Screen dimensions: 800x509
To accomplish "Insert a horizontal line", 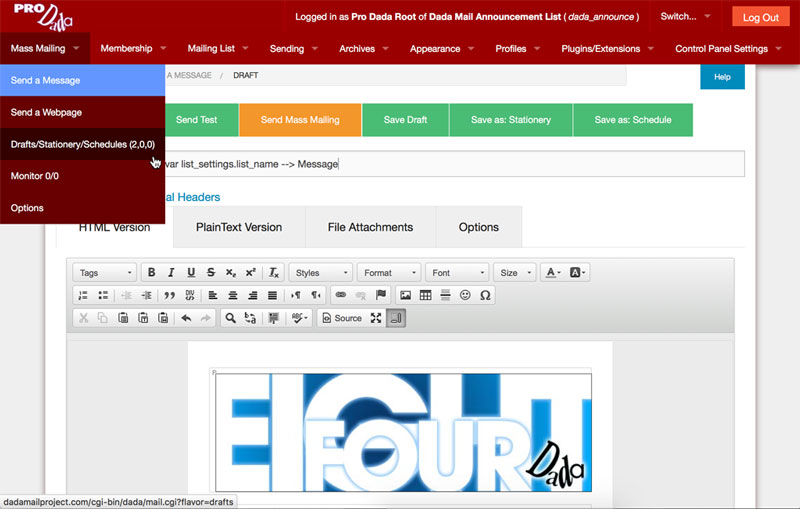I will click(445, 295).
